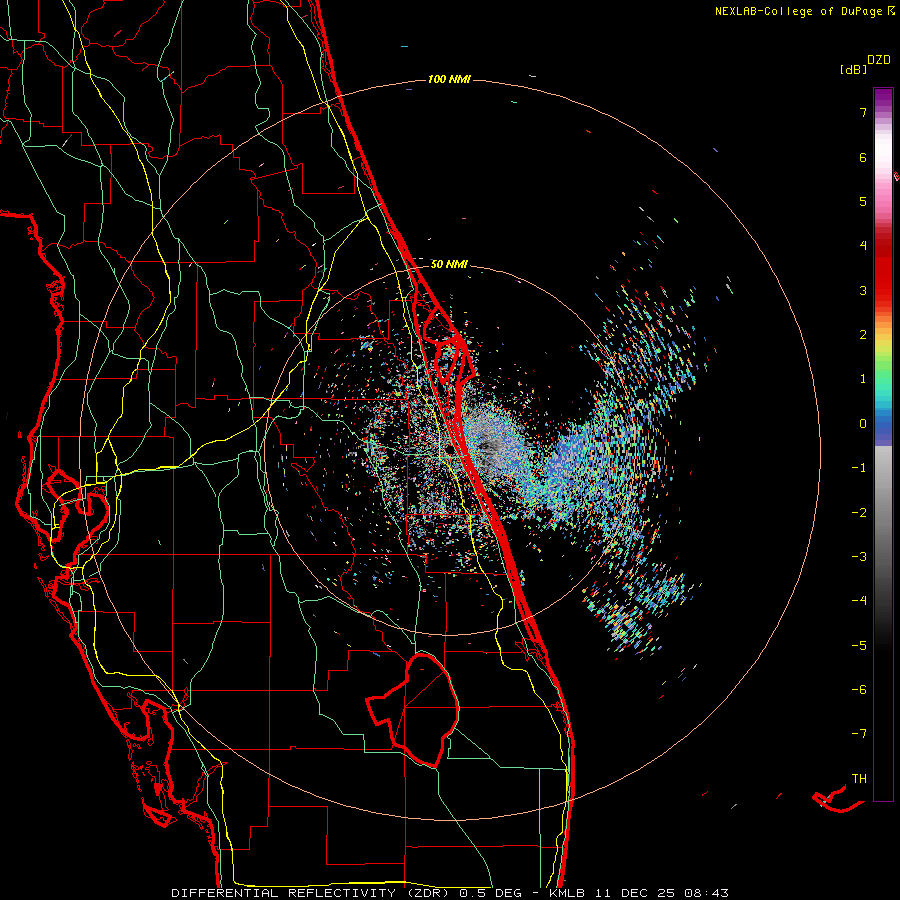Click the DIFFERENTIAL REFLECTIVITY (ZDR) caption text
Image resolution: width=900 pixels, height=900 pixels.
312,893
